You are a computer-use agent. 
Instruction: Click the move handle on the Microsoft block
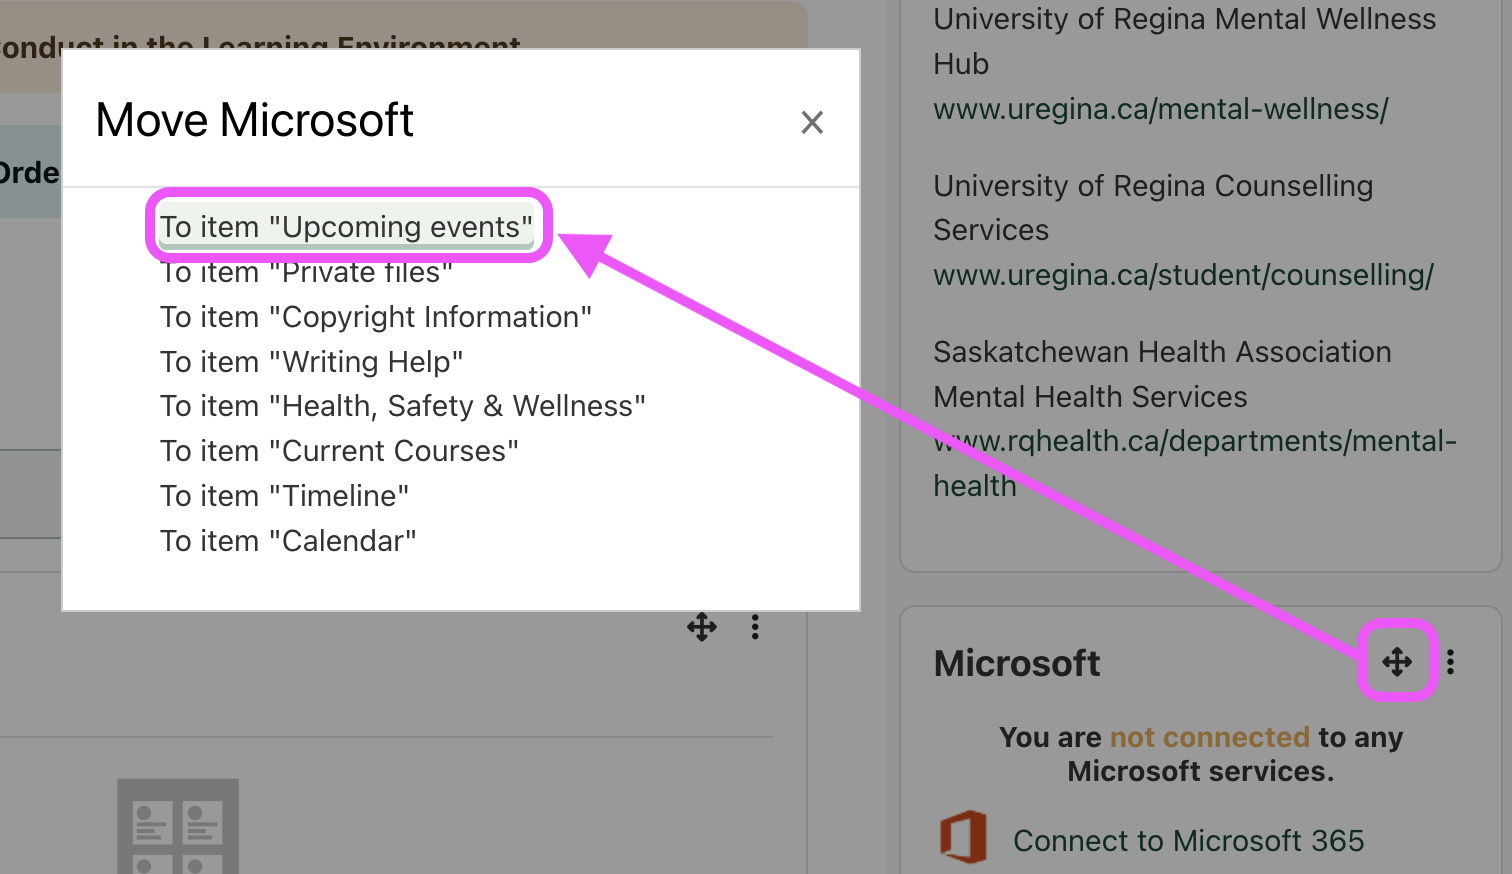(1397, 661)
